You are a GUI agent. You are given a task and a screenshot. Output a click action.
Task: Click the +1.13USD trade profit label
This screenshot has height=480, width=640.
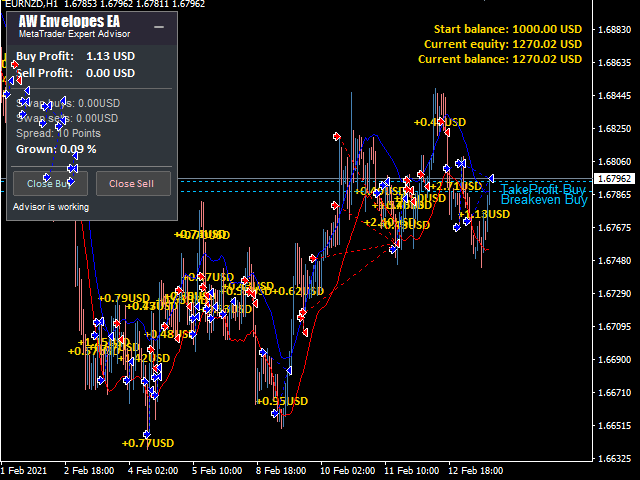pyautogui.click(x=484, y=214)
